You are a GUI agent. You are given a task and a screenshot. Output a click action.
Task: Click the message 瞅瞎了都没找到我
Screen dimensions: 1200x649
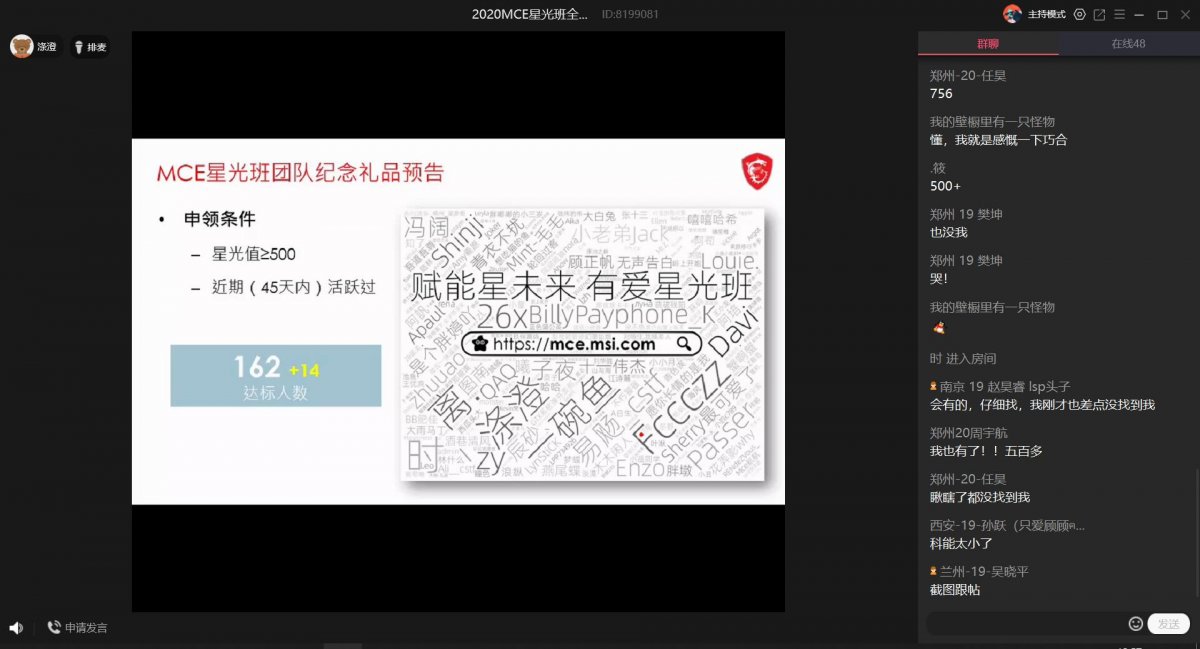pos(980,497)
